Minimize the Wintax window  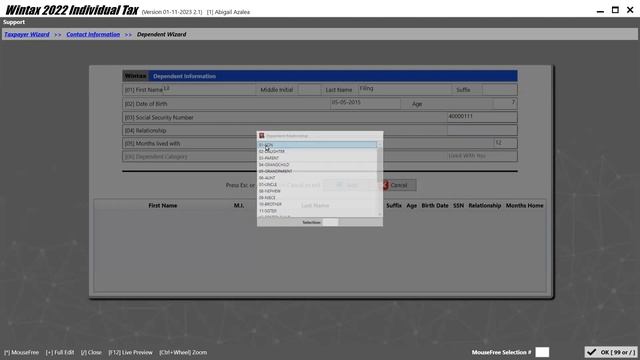coord(600,11)
